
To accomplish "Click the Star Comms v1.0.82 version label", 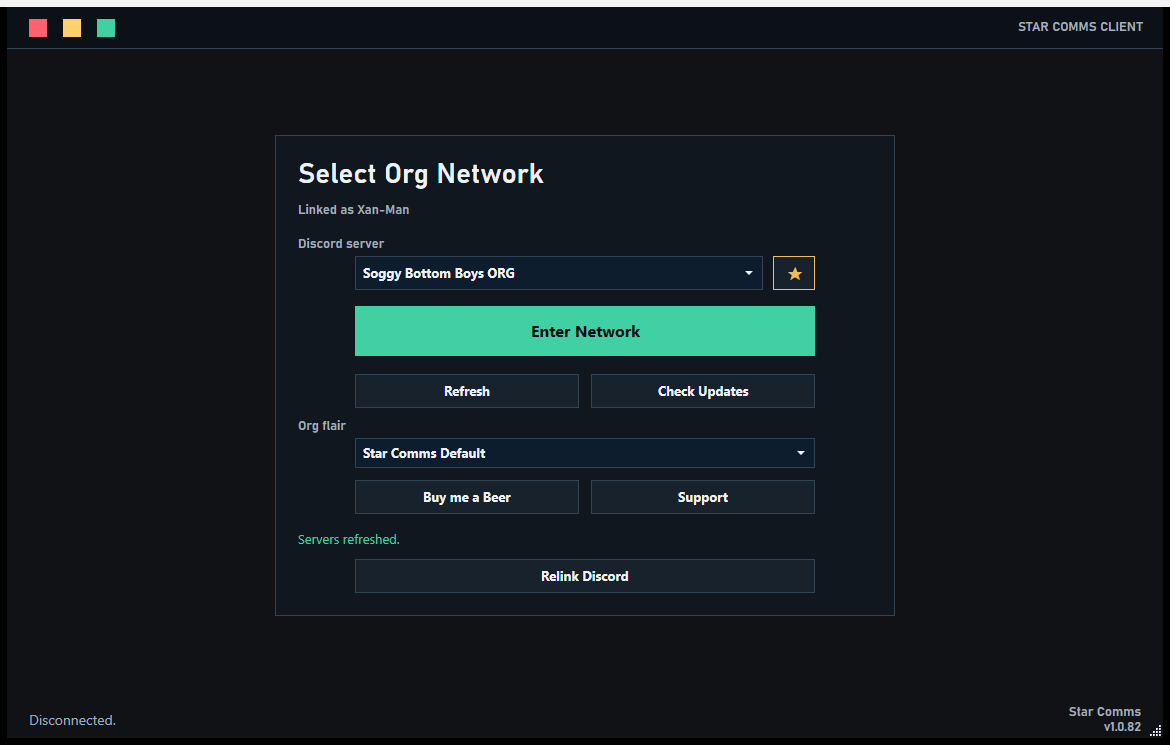I will click(1104, 719).
